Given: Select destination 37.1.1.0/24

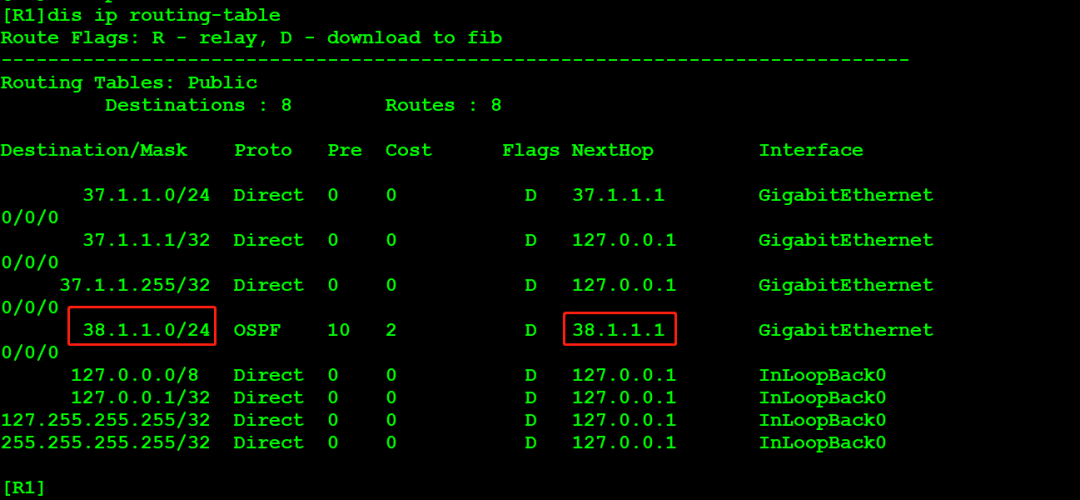Looking at the screenshot, I should (146, 196).
